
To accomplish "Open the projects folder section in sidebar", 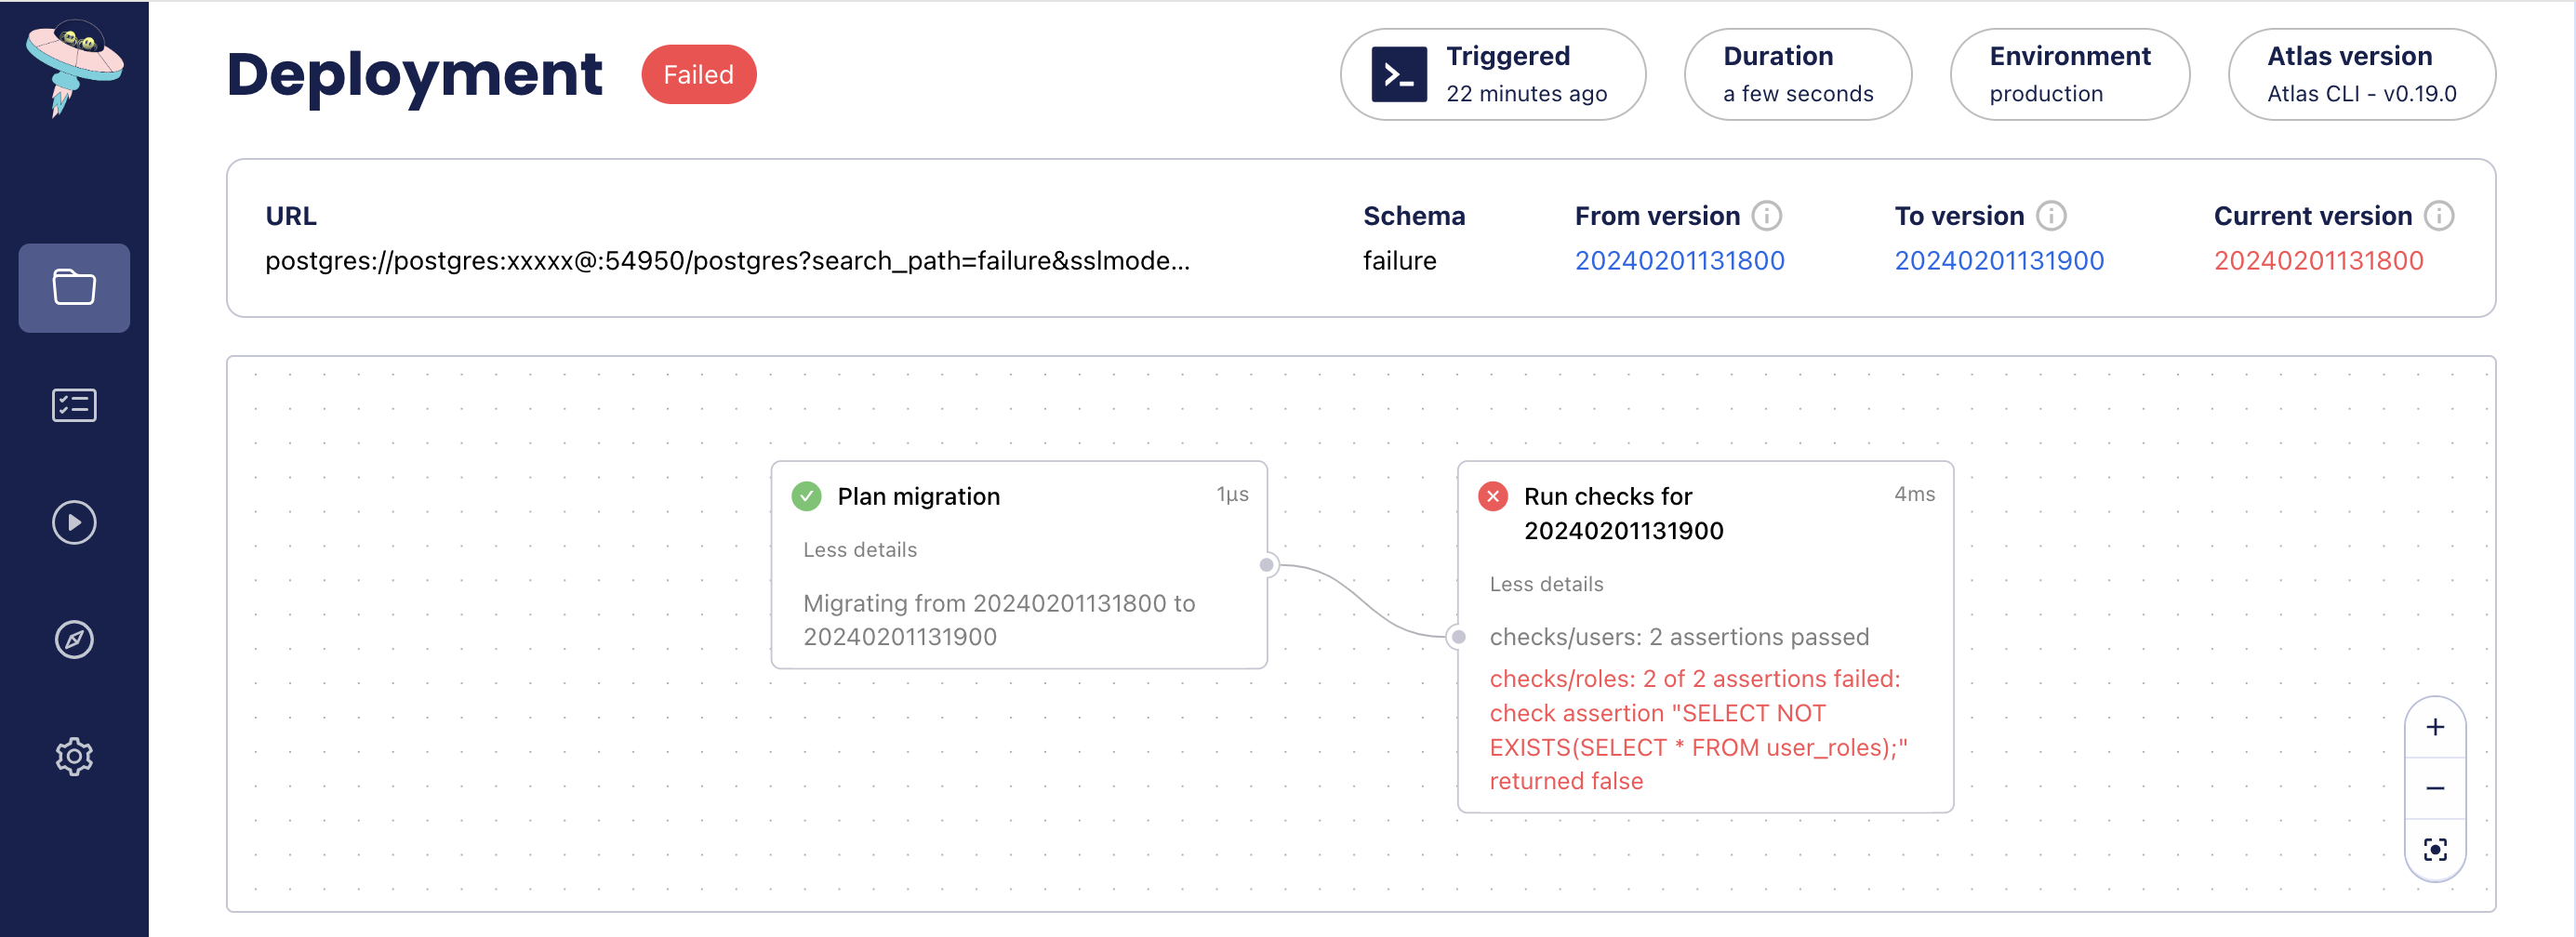I will tap(74, 288).
